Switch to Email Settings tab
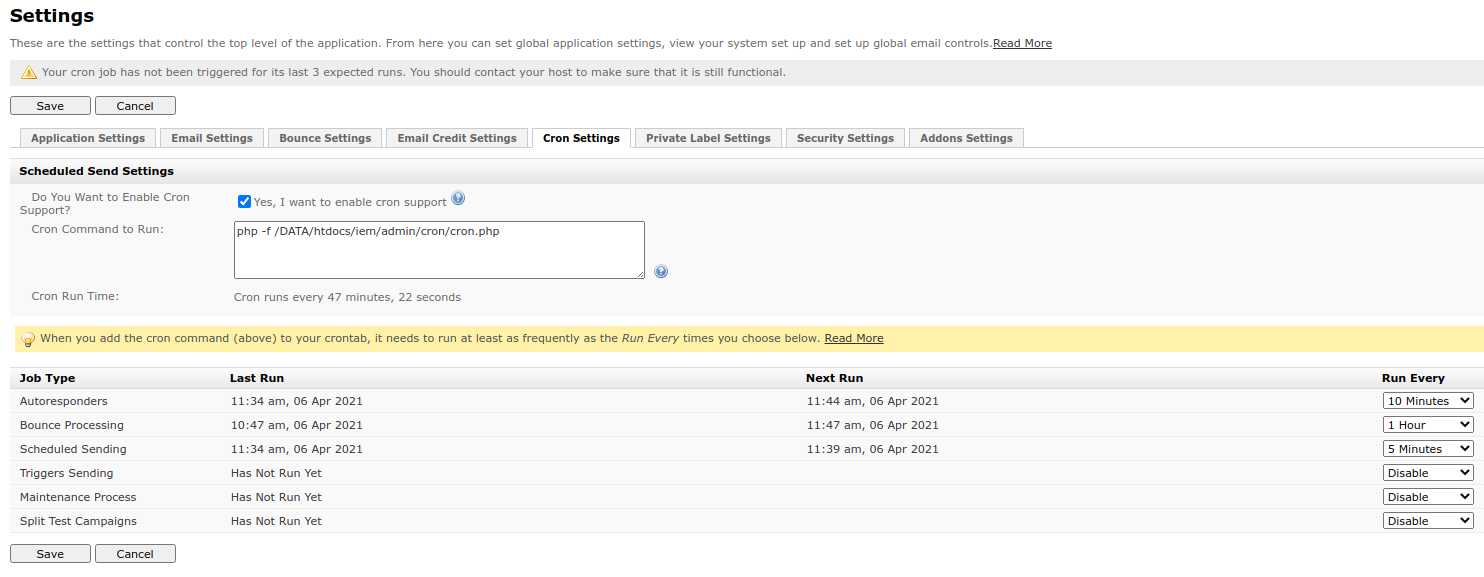This screenshot has height=577, width=1484. point(212,138)
